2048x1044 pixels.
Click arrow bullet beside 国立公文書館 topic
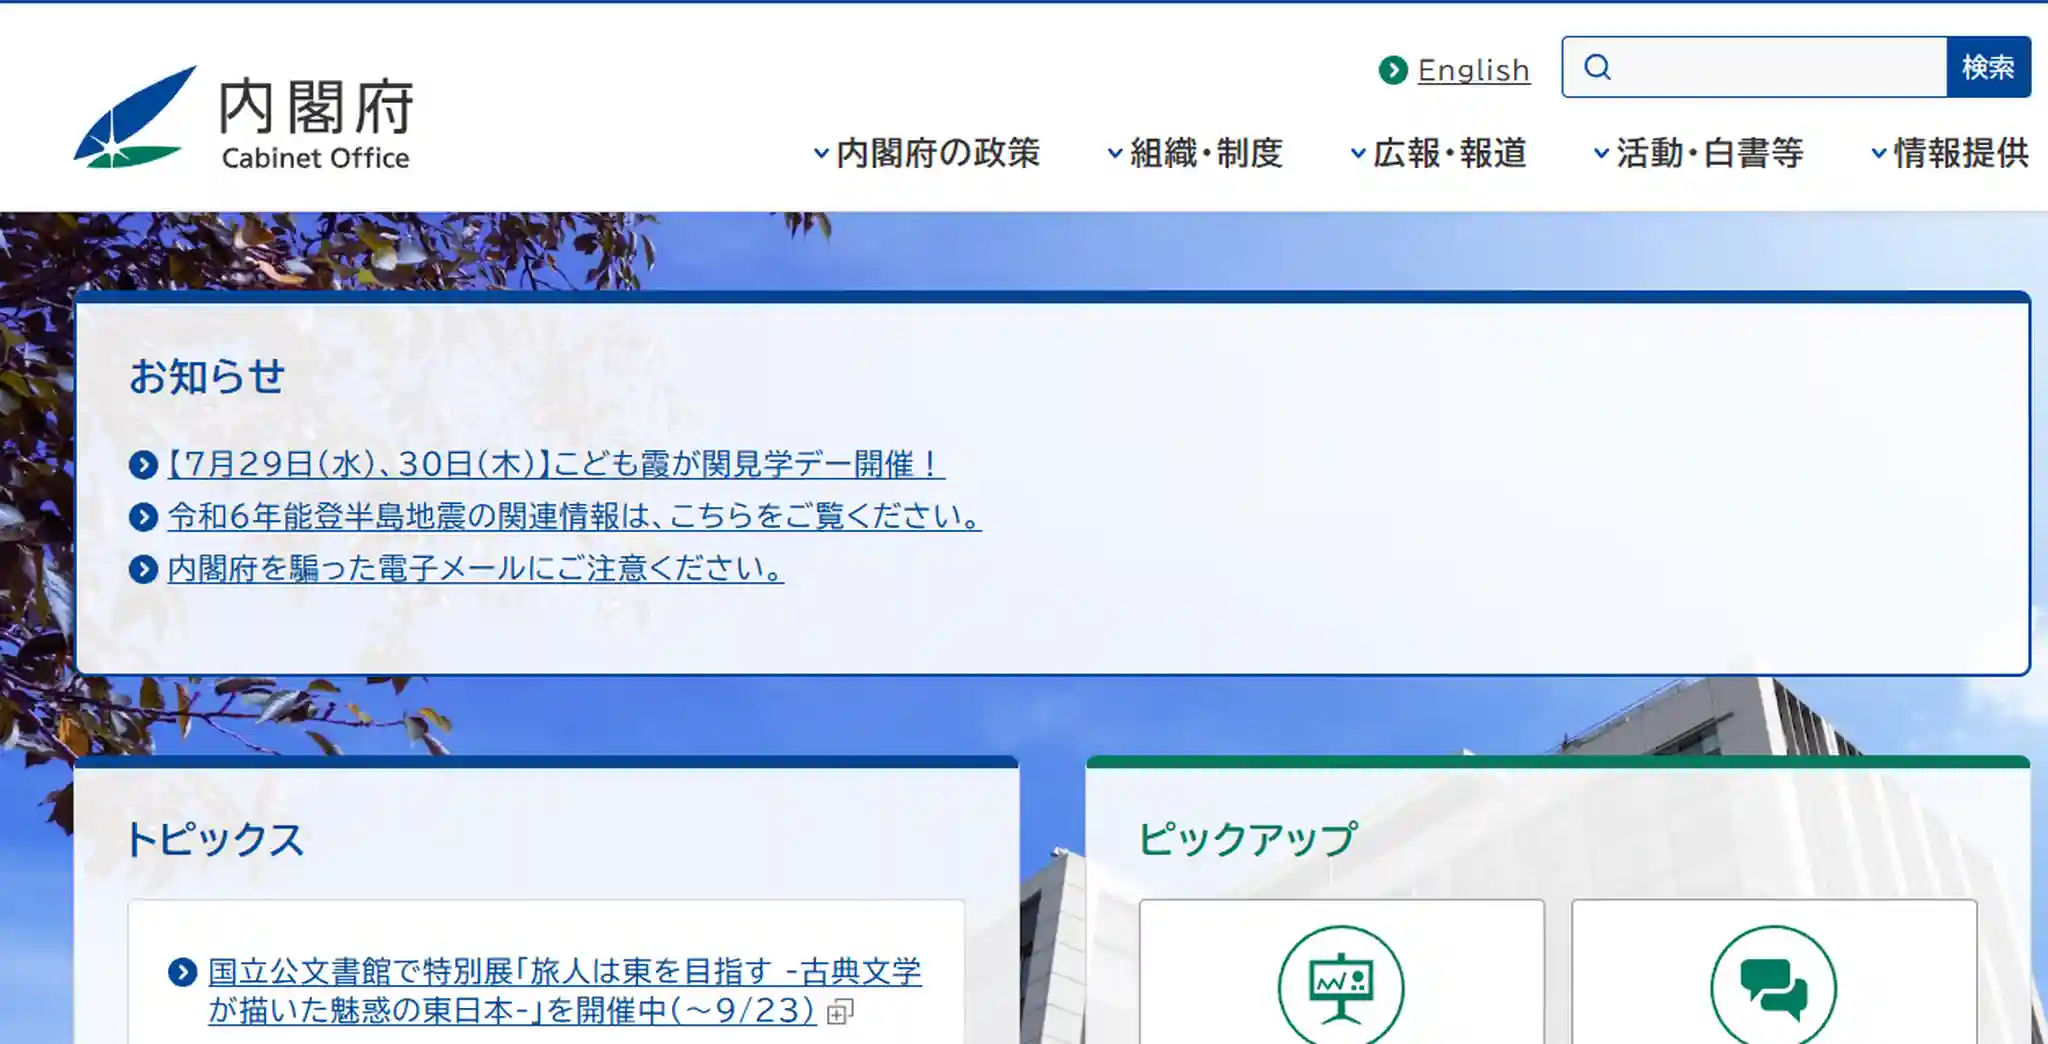tap(182, 972)
